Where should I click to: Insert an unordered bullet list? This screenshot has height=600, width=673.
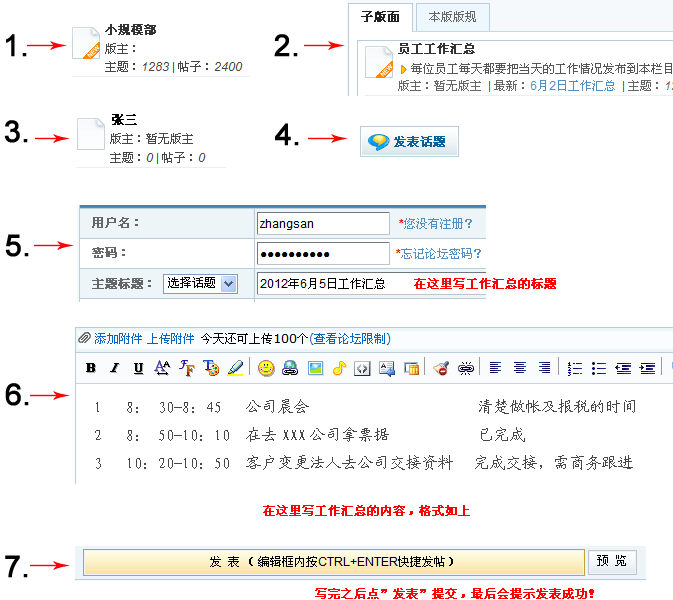click(598, 368)
